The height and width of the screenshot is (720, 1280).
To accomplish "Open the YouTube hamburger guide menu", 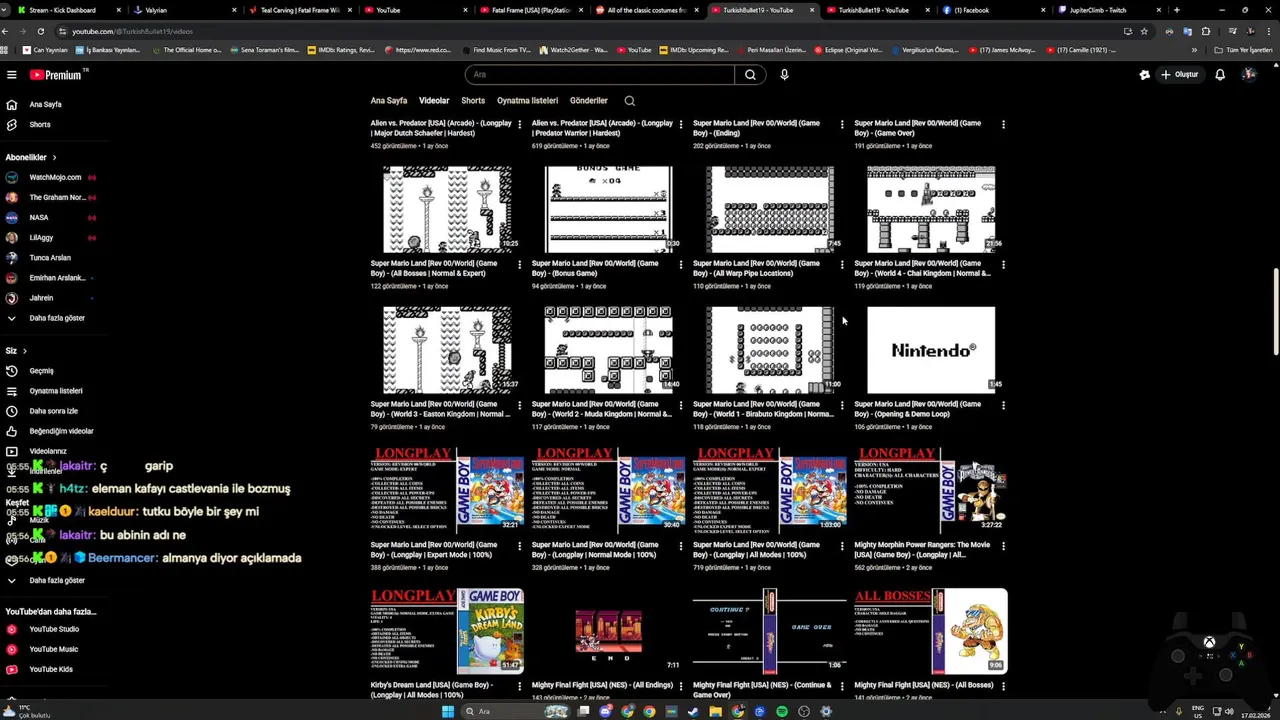I will [11, 75].
